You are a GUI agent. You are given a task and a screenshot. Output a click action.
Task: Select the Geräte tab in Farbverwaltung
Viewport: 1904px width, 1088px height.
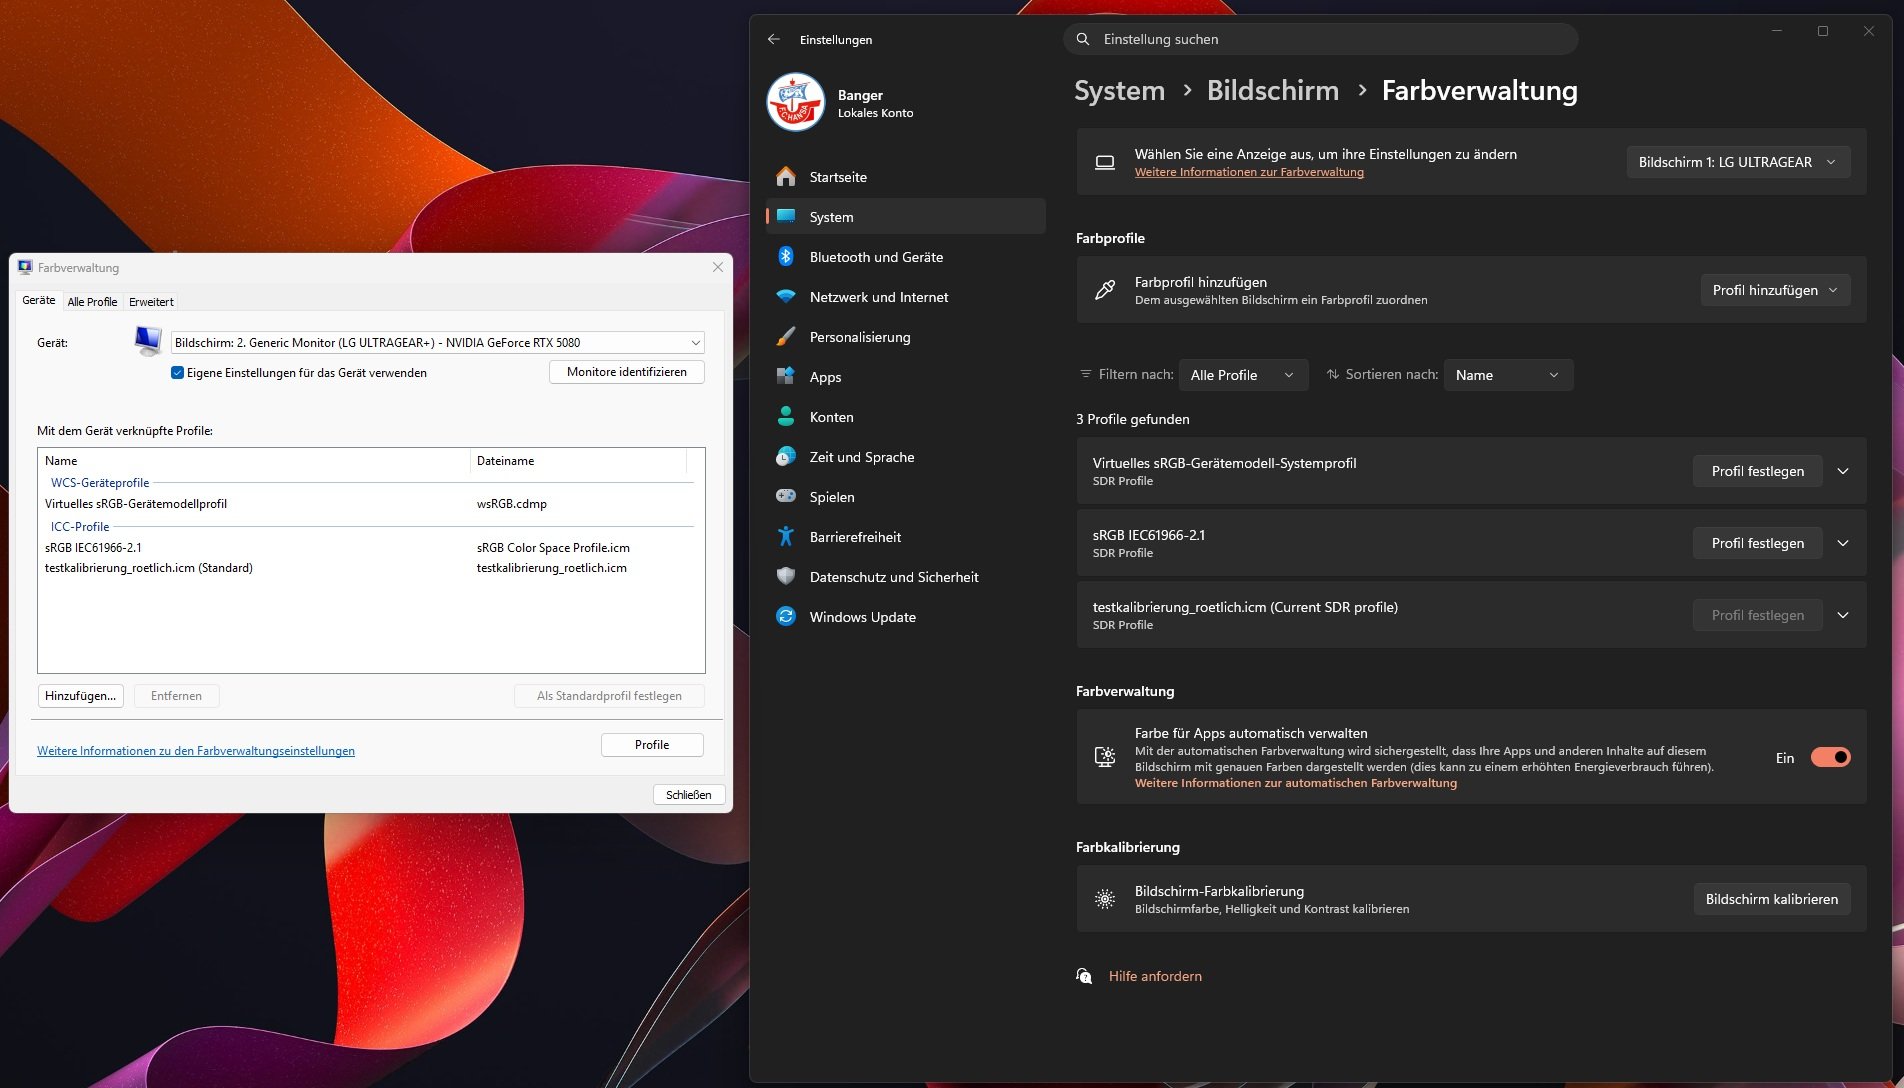pyautogui.click(x=39, y=300)
